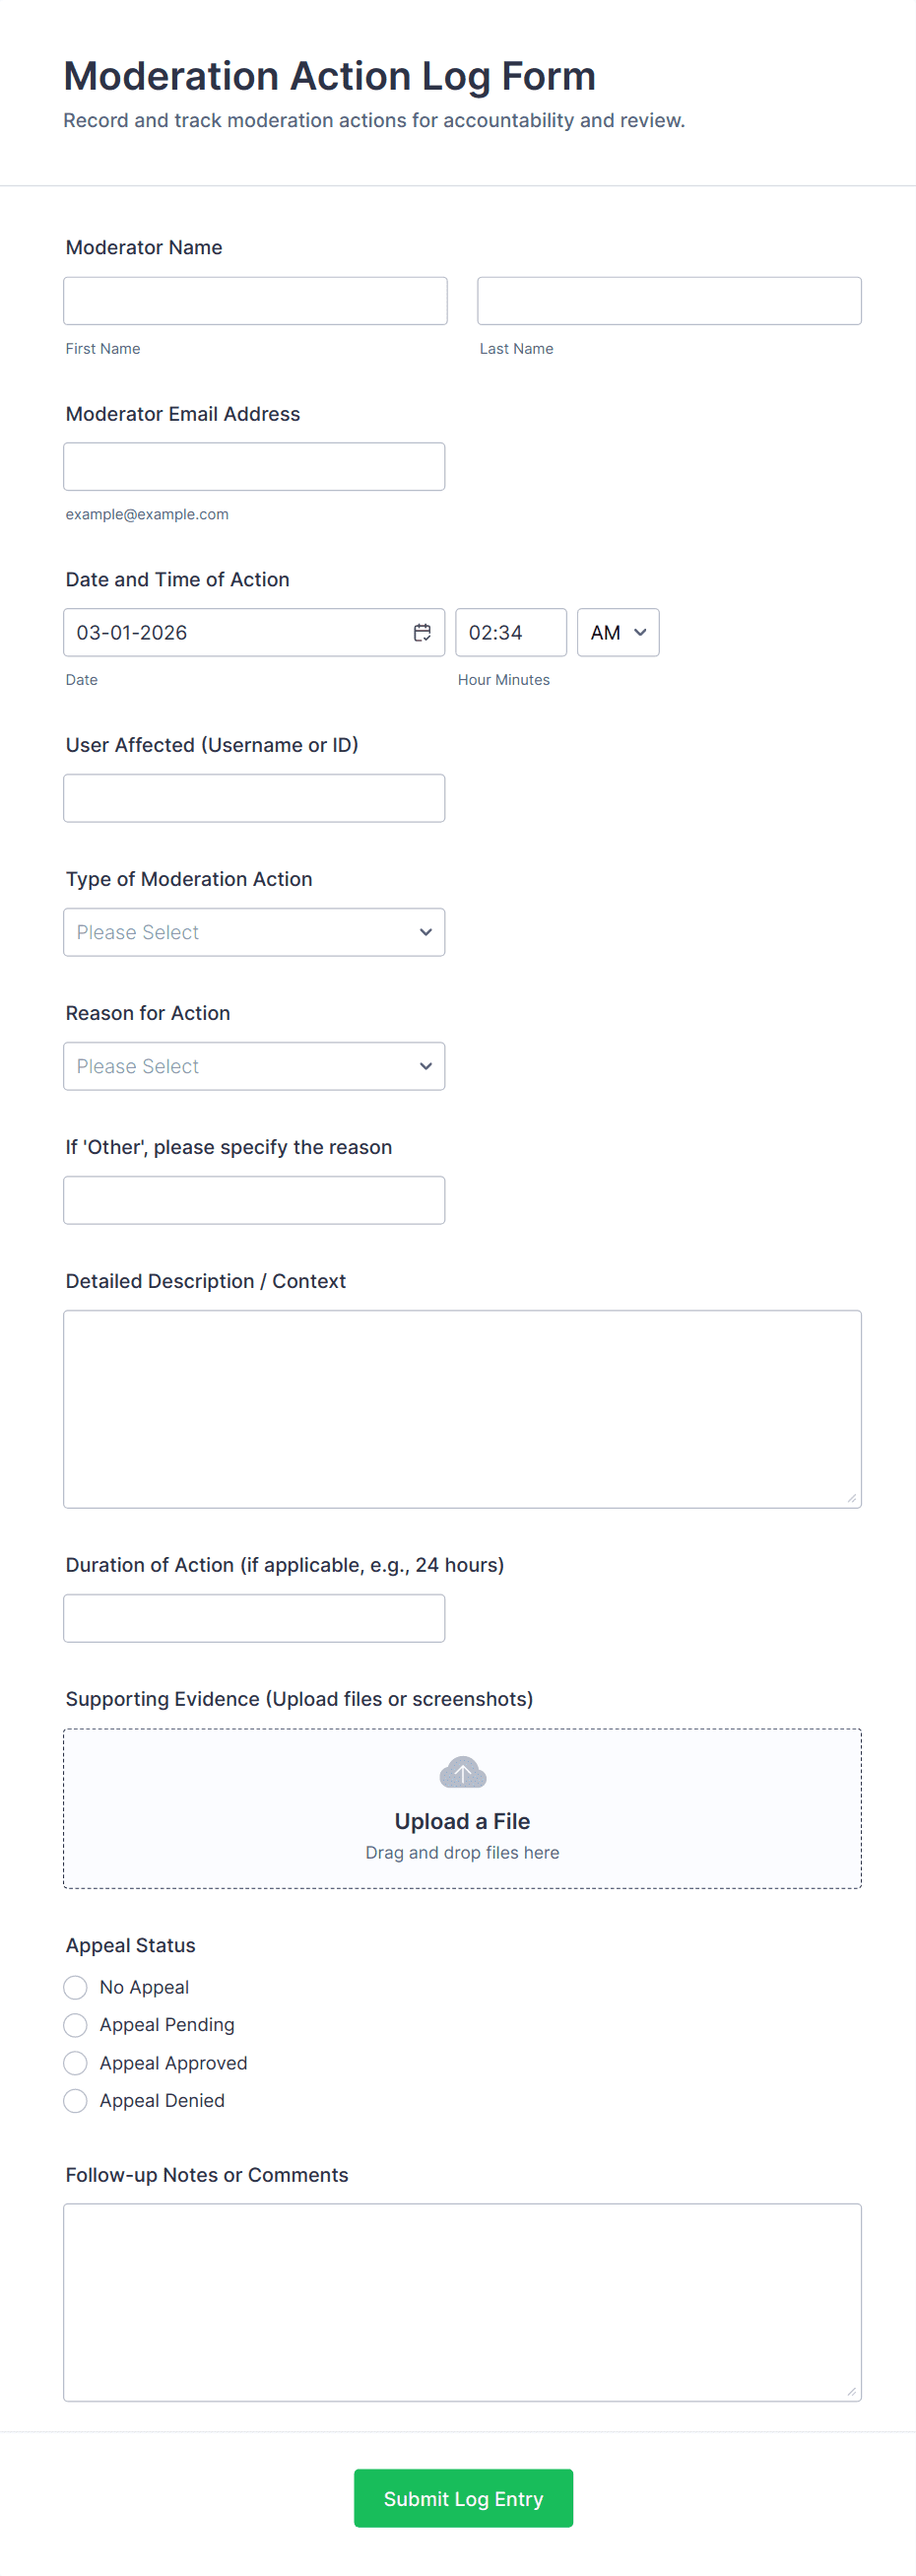The image size is (916, 2576).
Task: Click the cloud upload icon
Action: click(x=462, y=1772)
